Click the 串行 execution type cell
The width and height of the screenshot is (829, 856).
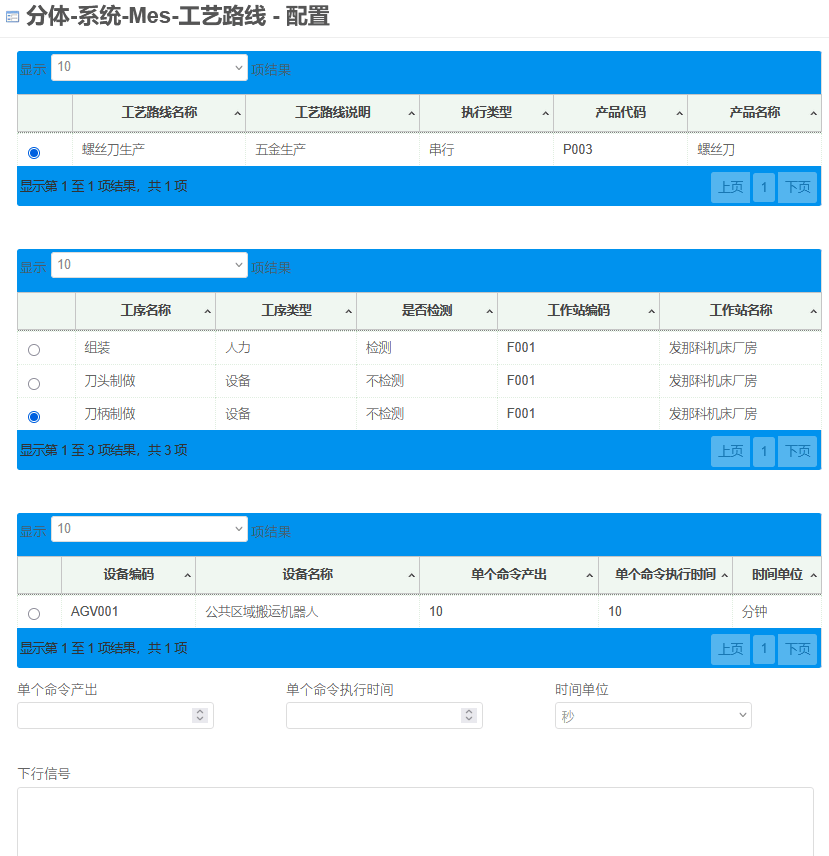tap(486, 150)
